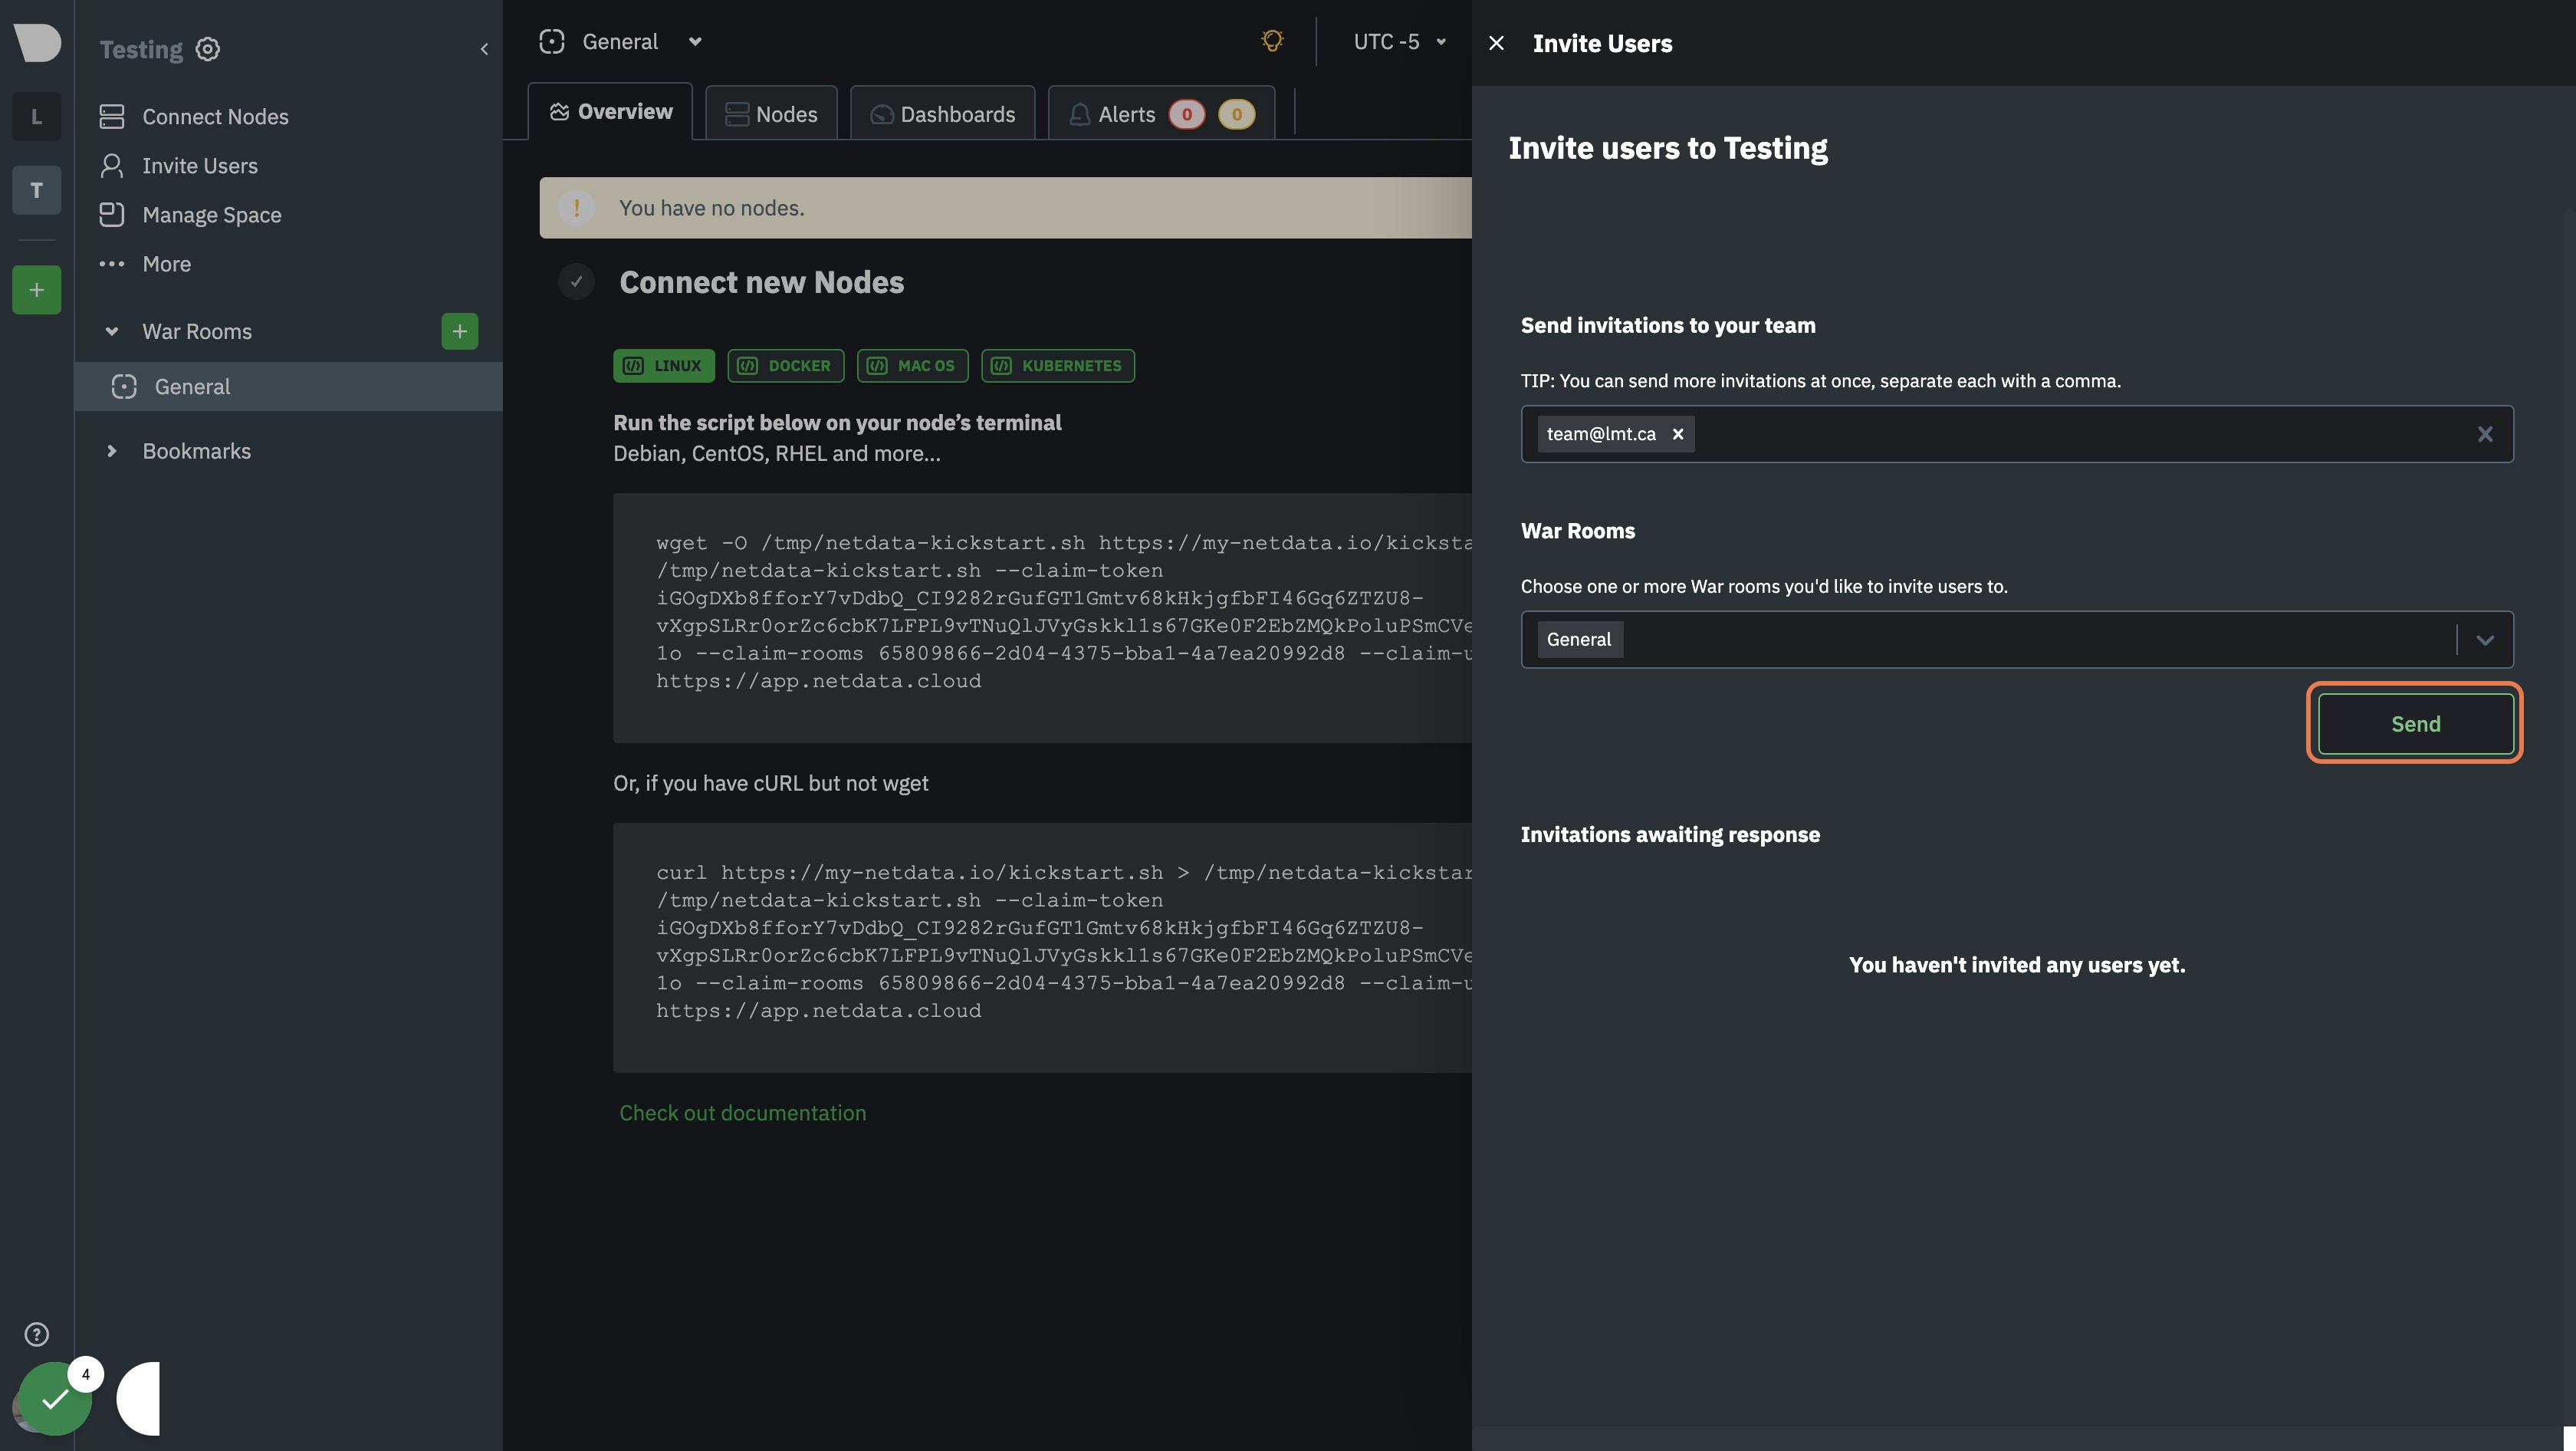Click the wget script code block

tap(1042, 617)
